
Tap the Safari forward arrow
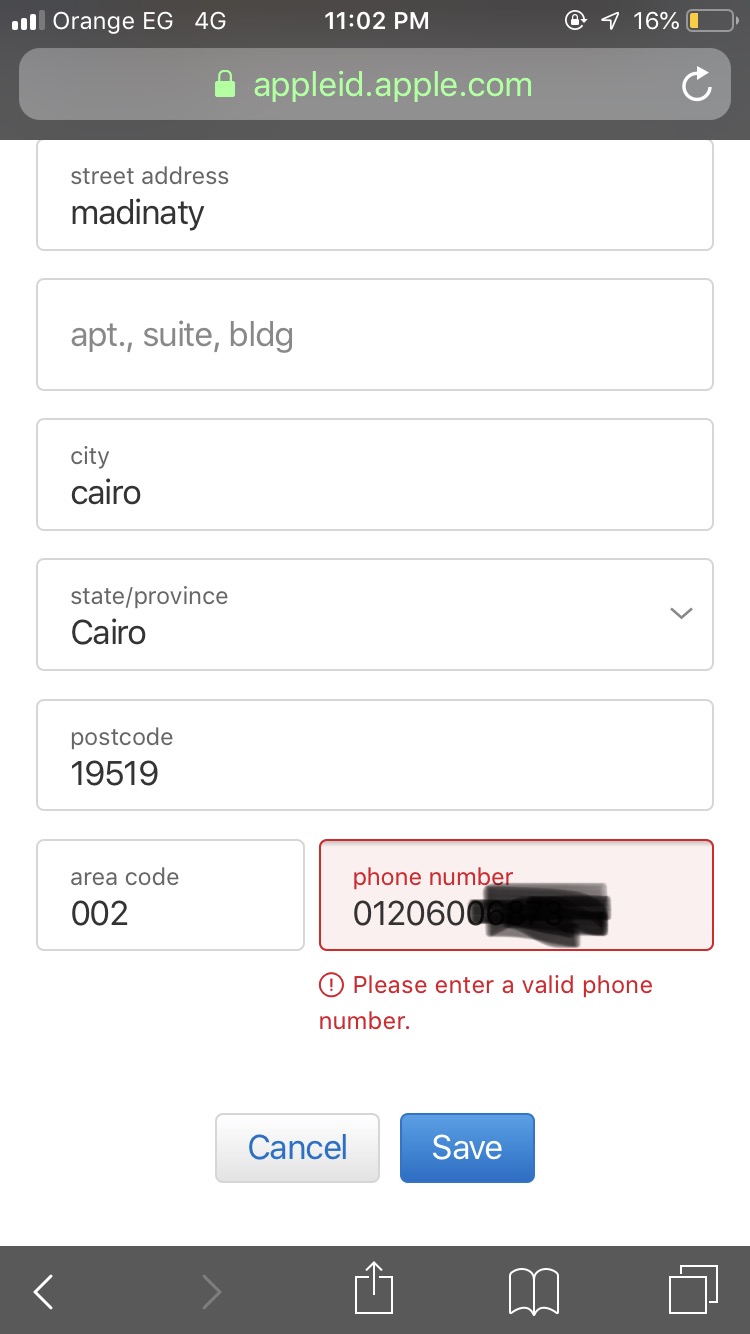(x=211, y=1291)
